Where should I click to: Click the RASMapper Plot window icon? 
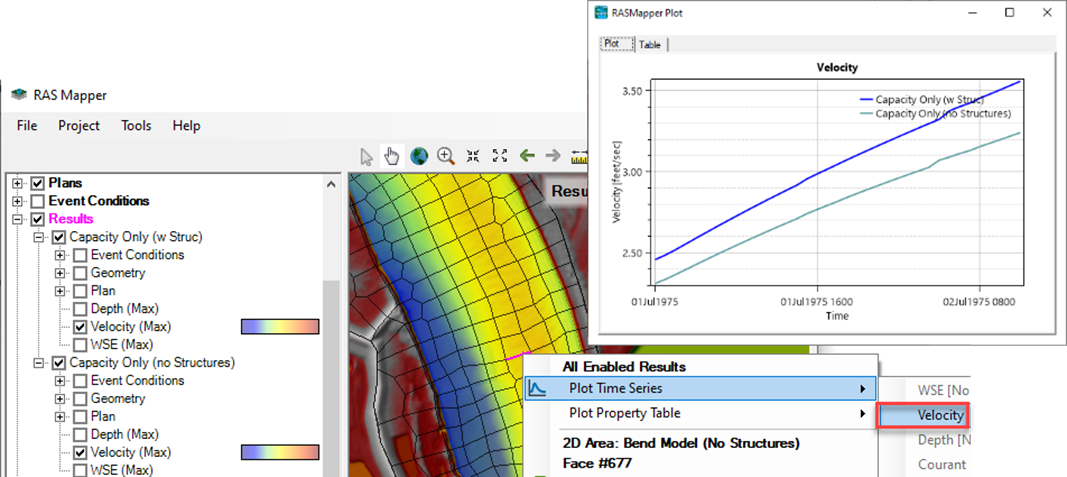click(x=601, y=12)
